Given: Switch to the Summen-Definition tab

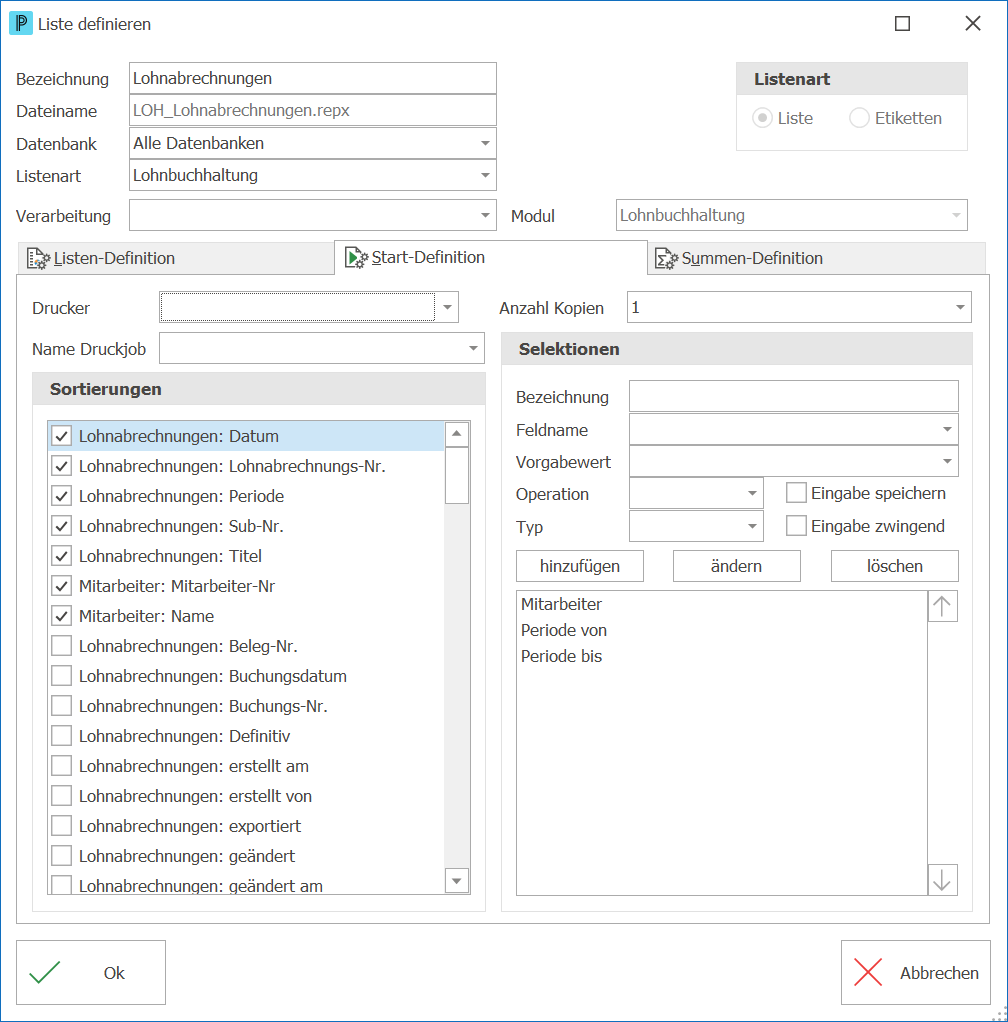Looking at the screenshot, I should pyautogui.click(x=816, y=259).
